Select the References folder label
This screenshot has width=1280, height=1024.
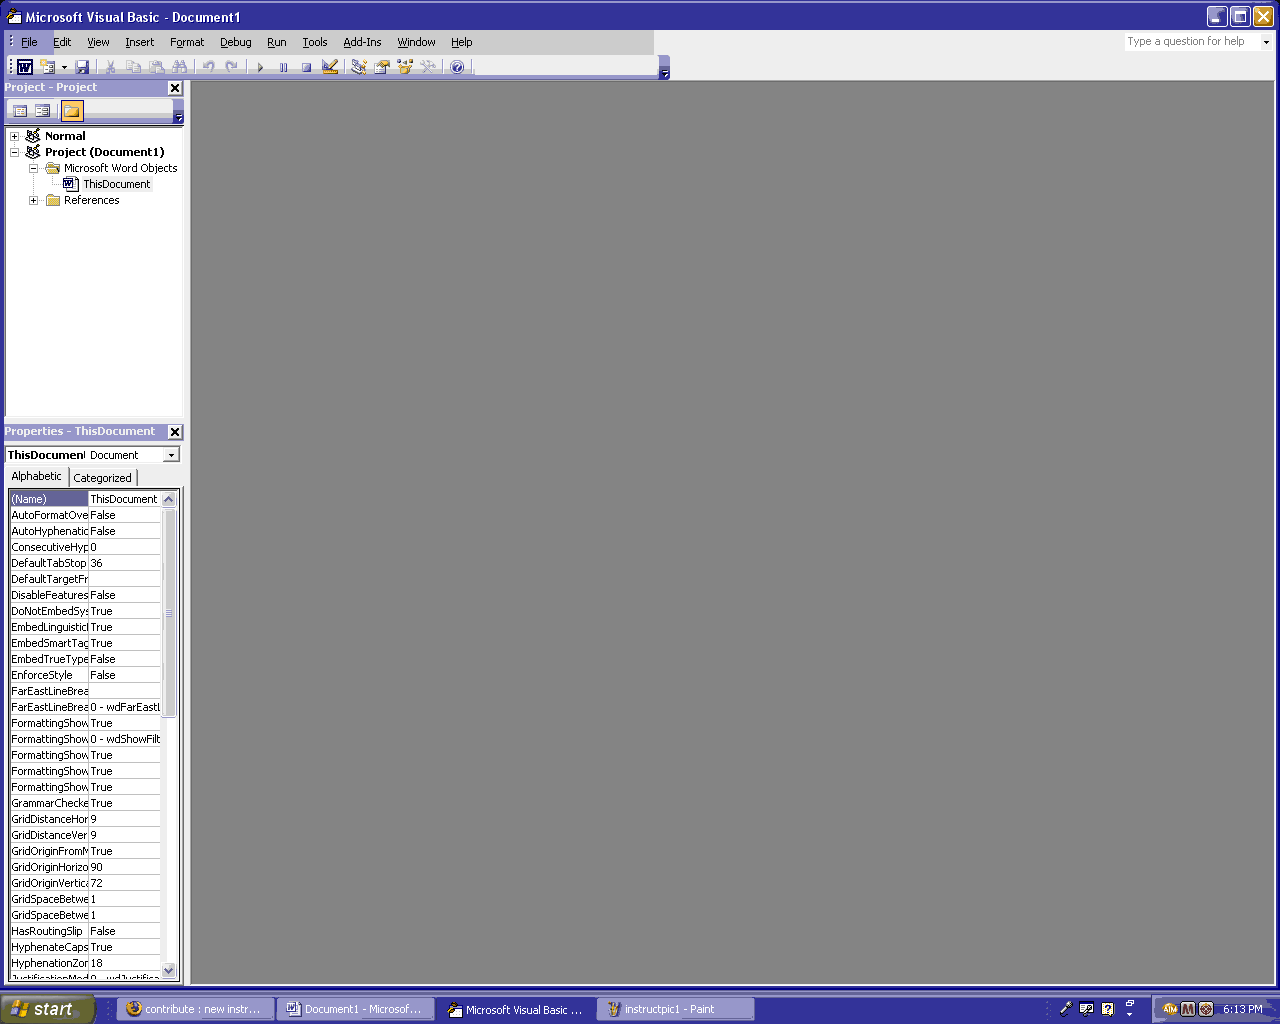point(91,200)
